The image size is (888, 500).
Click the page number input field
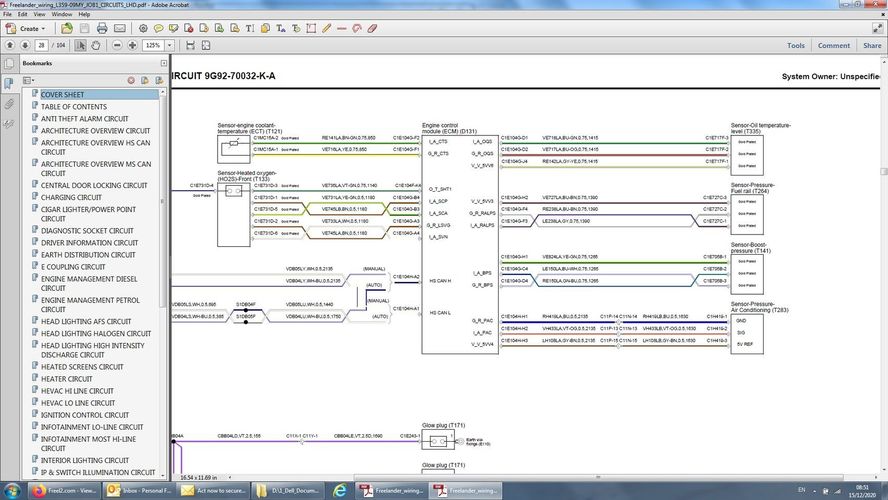coord(41,45)
